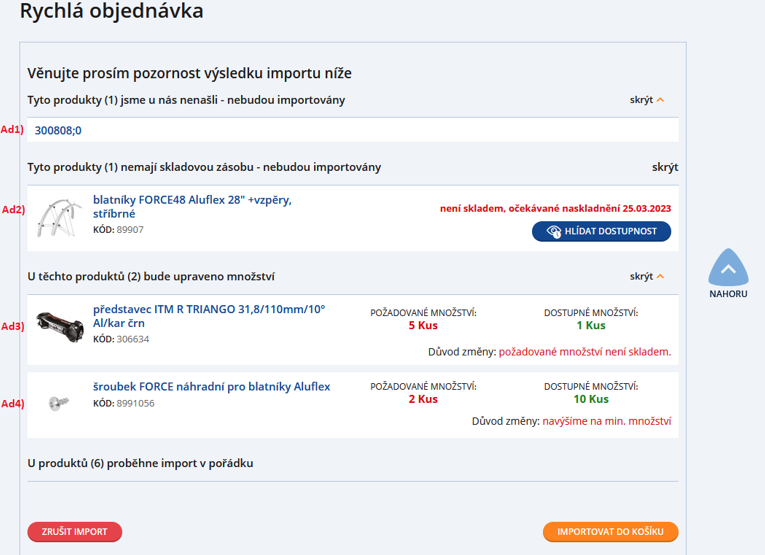Open šroubek FORCE náhradní product link

pos(211,386)
